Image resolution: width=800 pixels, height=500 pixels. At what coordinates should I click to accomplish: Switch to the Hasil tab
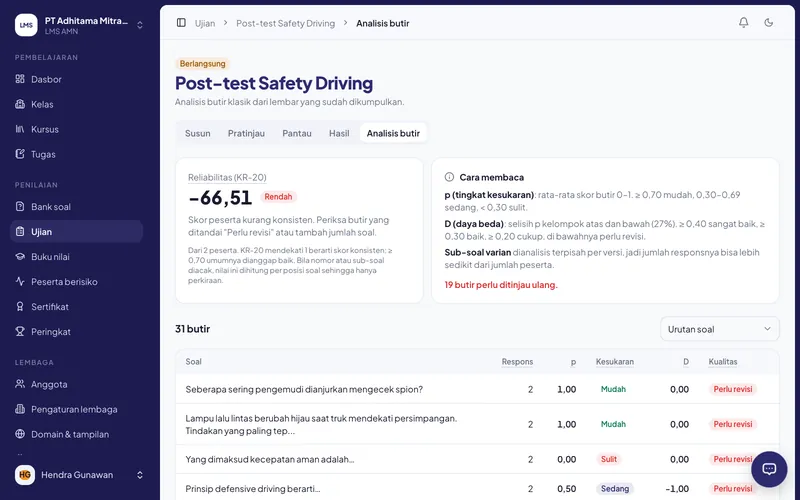click(339, 133)
